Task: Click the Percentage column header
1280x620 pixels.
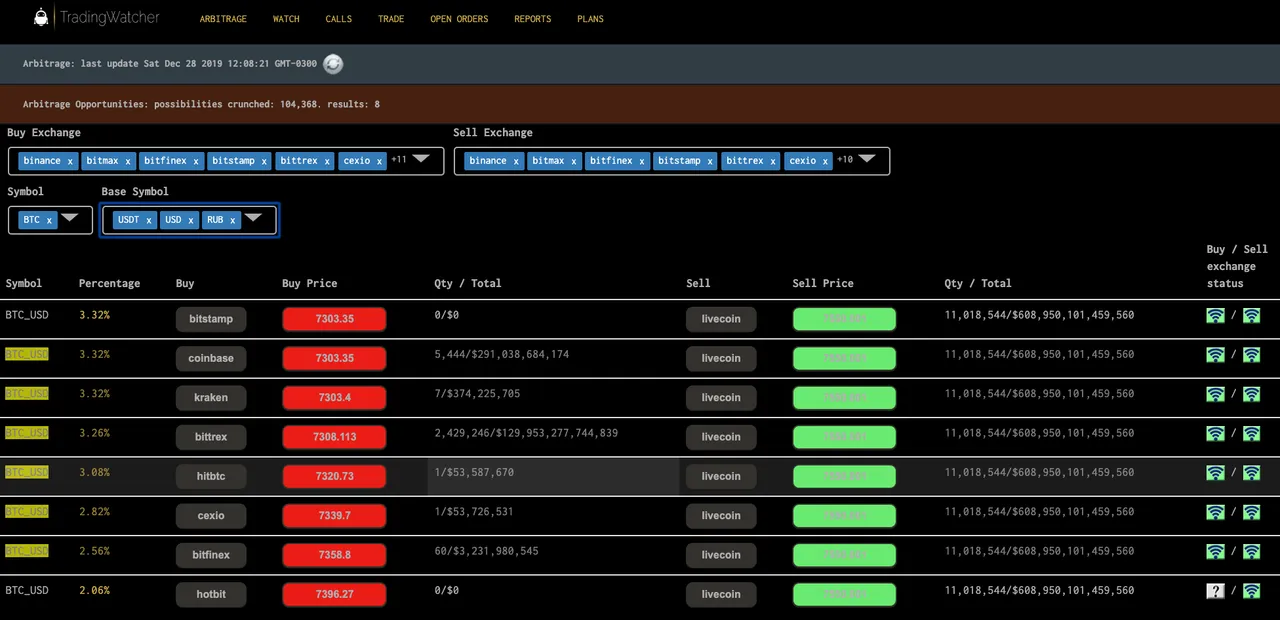Action: coord(109,283)
